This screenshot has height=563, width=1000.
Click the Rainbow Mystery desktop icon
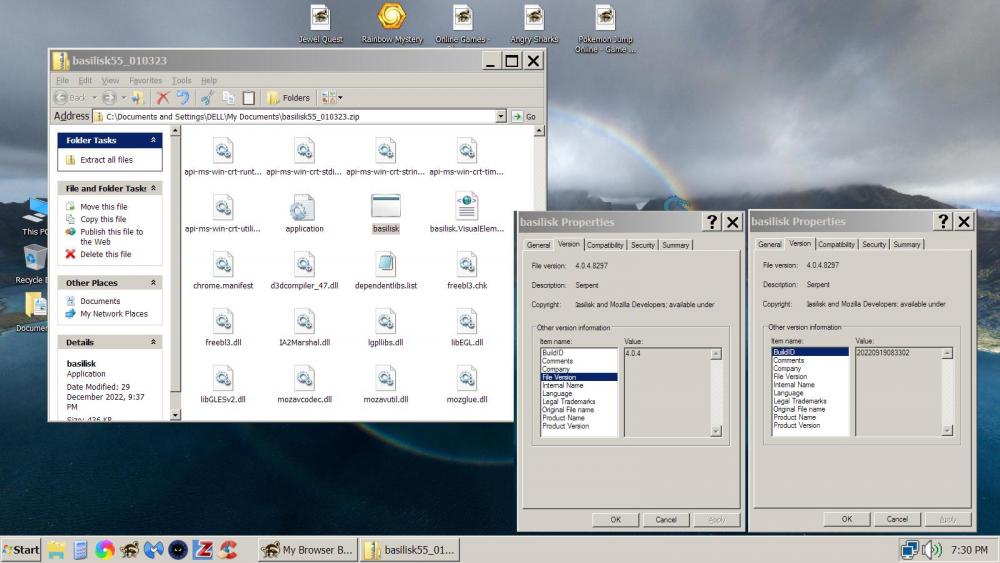pos(391,17)
